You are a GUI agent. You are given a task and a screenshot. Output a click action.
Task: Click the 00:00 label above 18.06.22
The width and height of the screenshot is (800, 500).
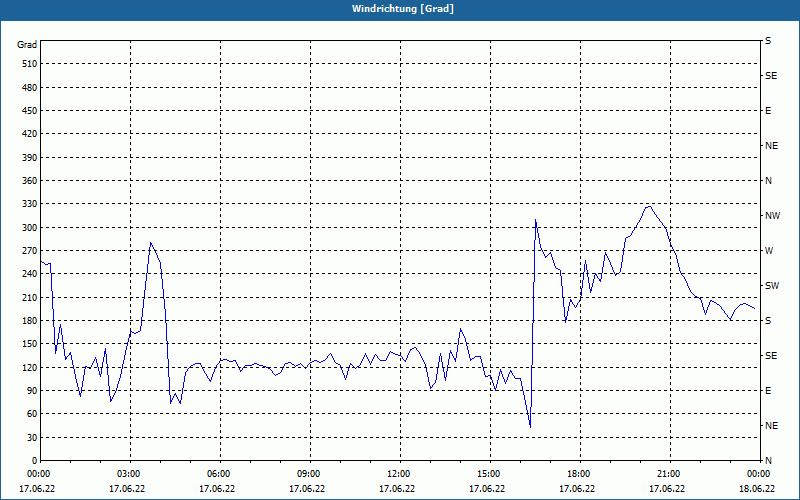pos(758,474)
